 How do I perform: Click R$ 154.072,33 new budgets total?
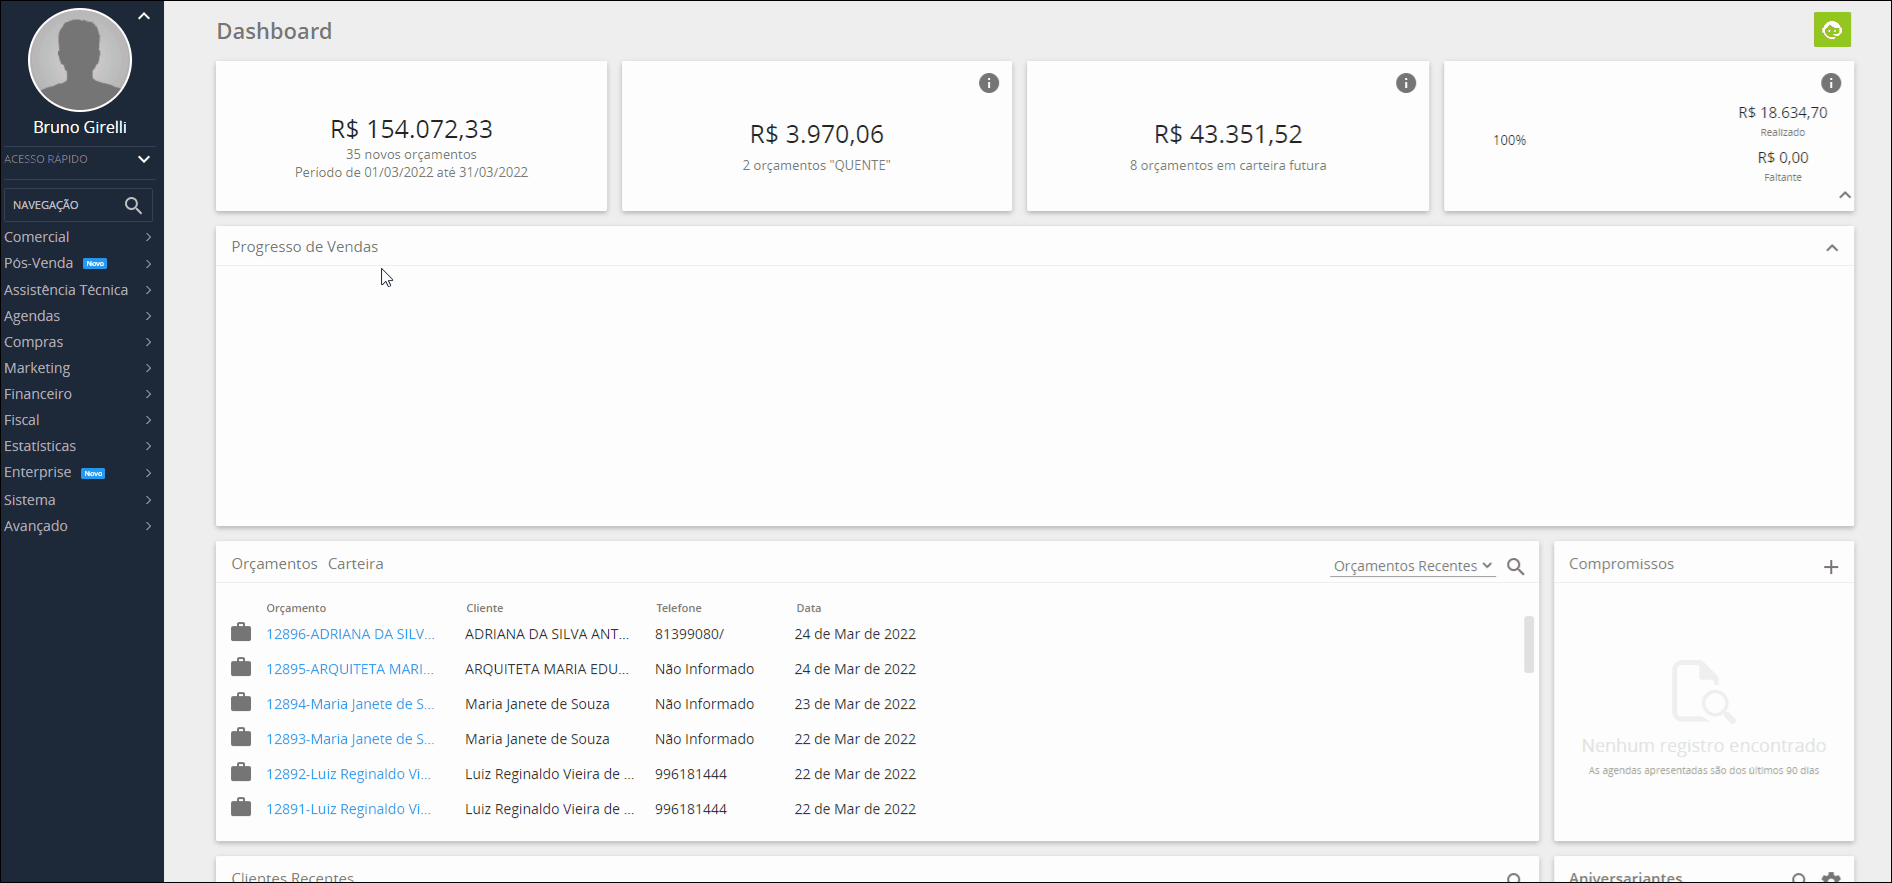click(x=411, y=129)
